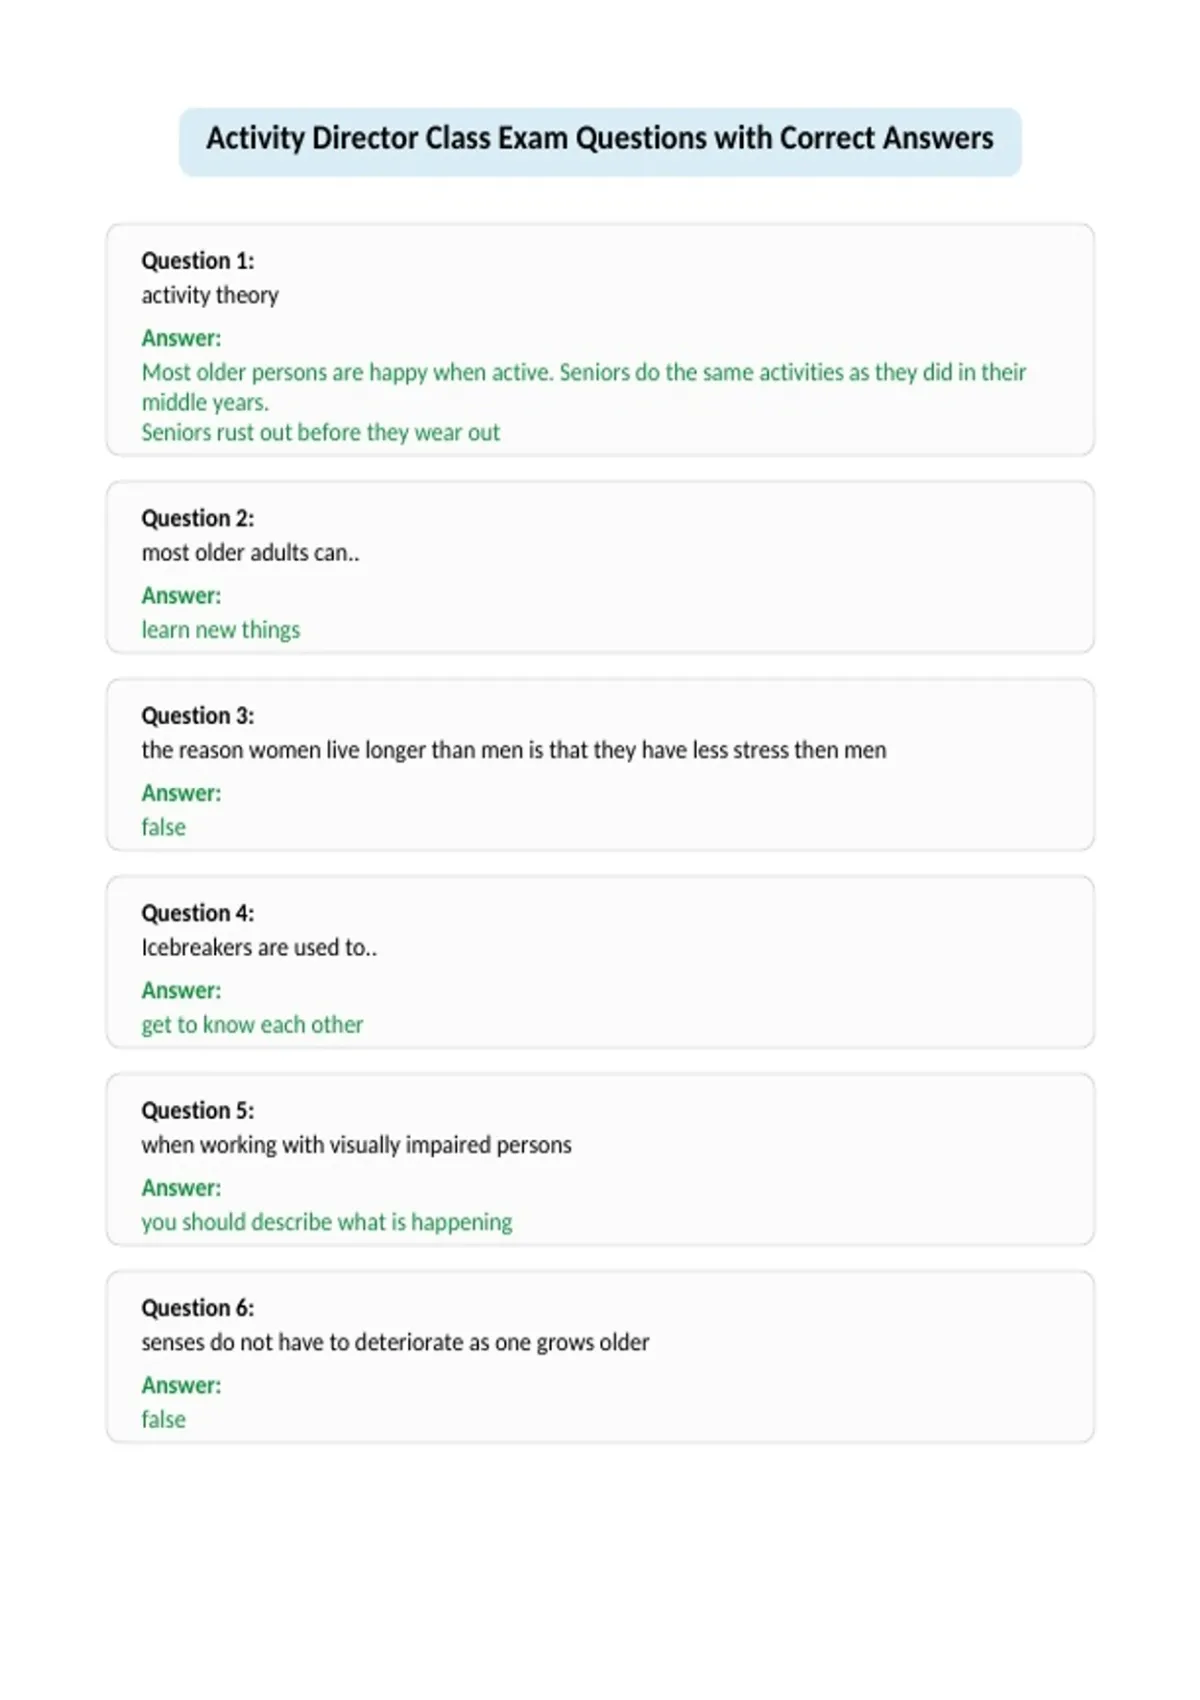Click 'Seniors rust out before they wear out'

pyautogui.click(x=321, y=432)
